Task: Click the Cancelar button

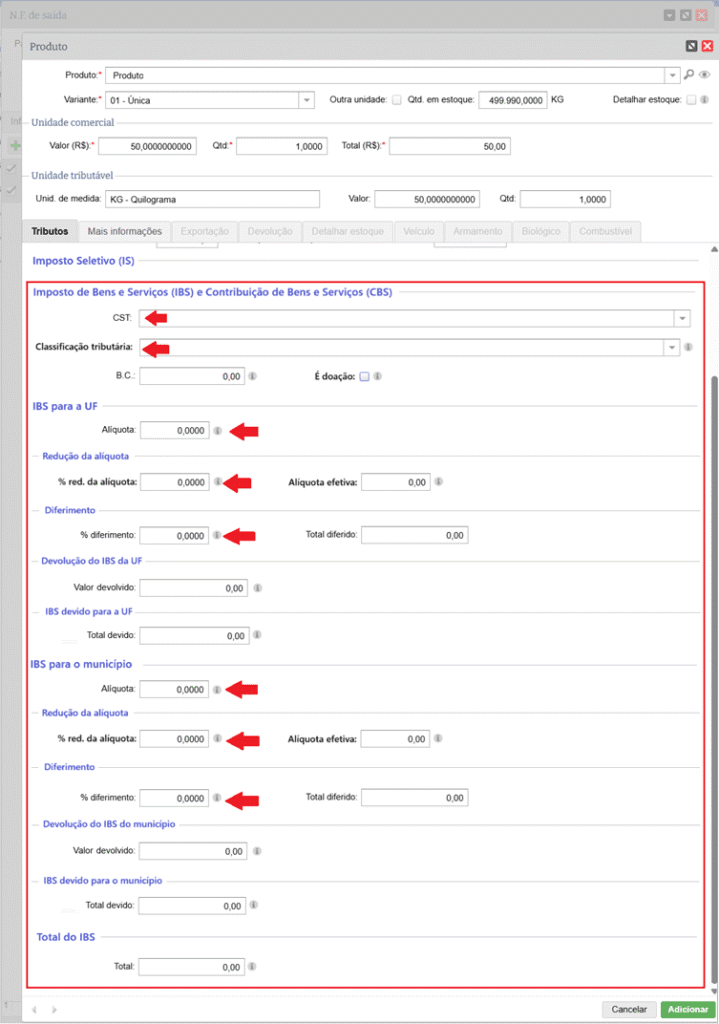Action: click(x=629, y=1009)
